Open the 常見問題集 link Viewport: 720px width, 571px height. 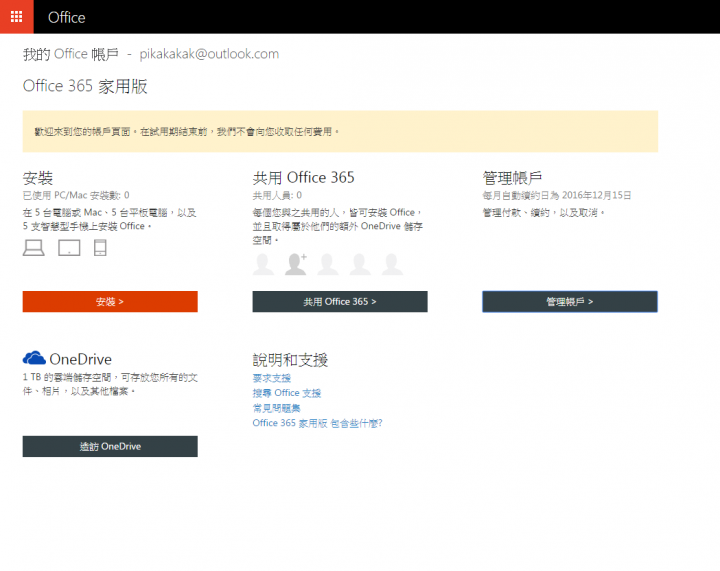[276, 408]
